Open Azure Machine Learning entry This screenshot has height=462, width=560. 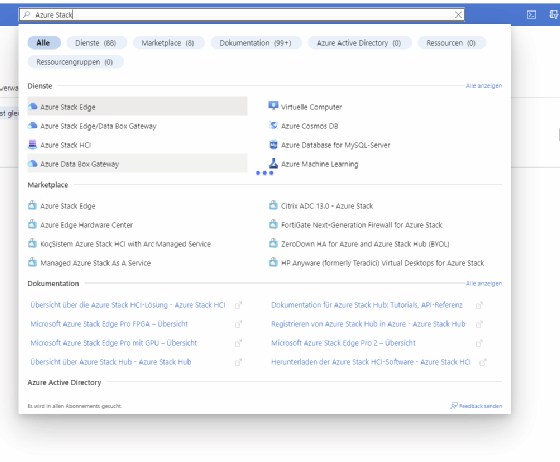pyautogui.click(x=319, y=164)
